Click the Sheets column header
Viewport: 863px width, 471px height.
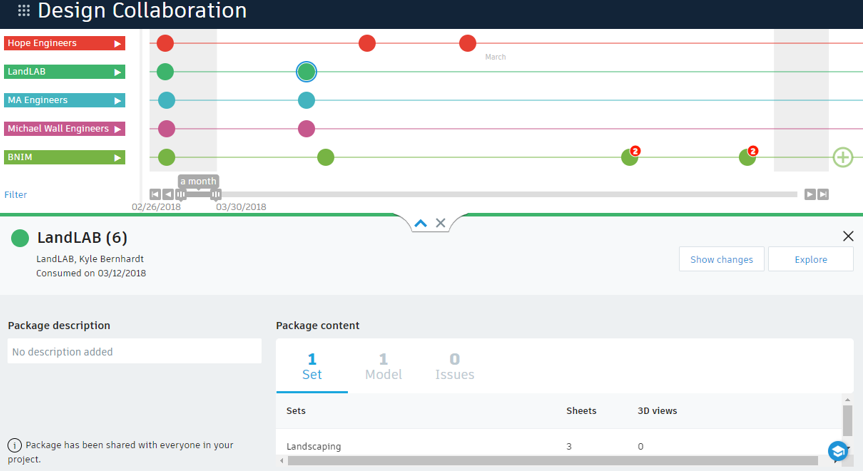pyautogui.click(x=581, y=411)
